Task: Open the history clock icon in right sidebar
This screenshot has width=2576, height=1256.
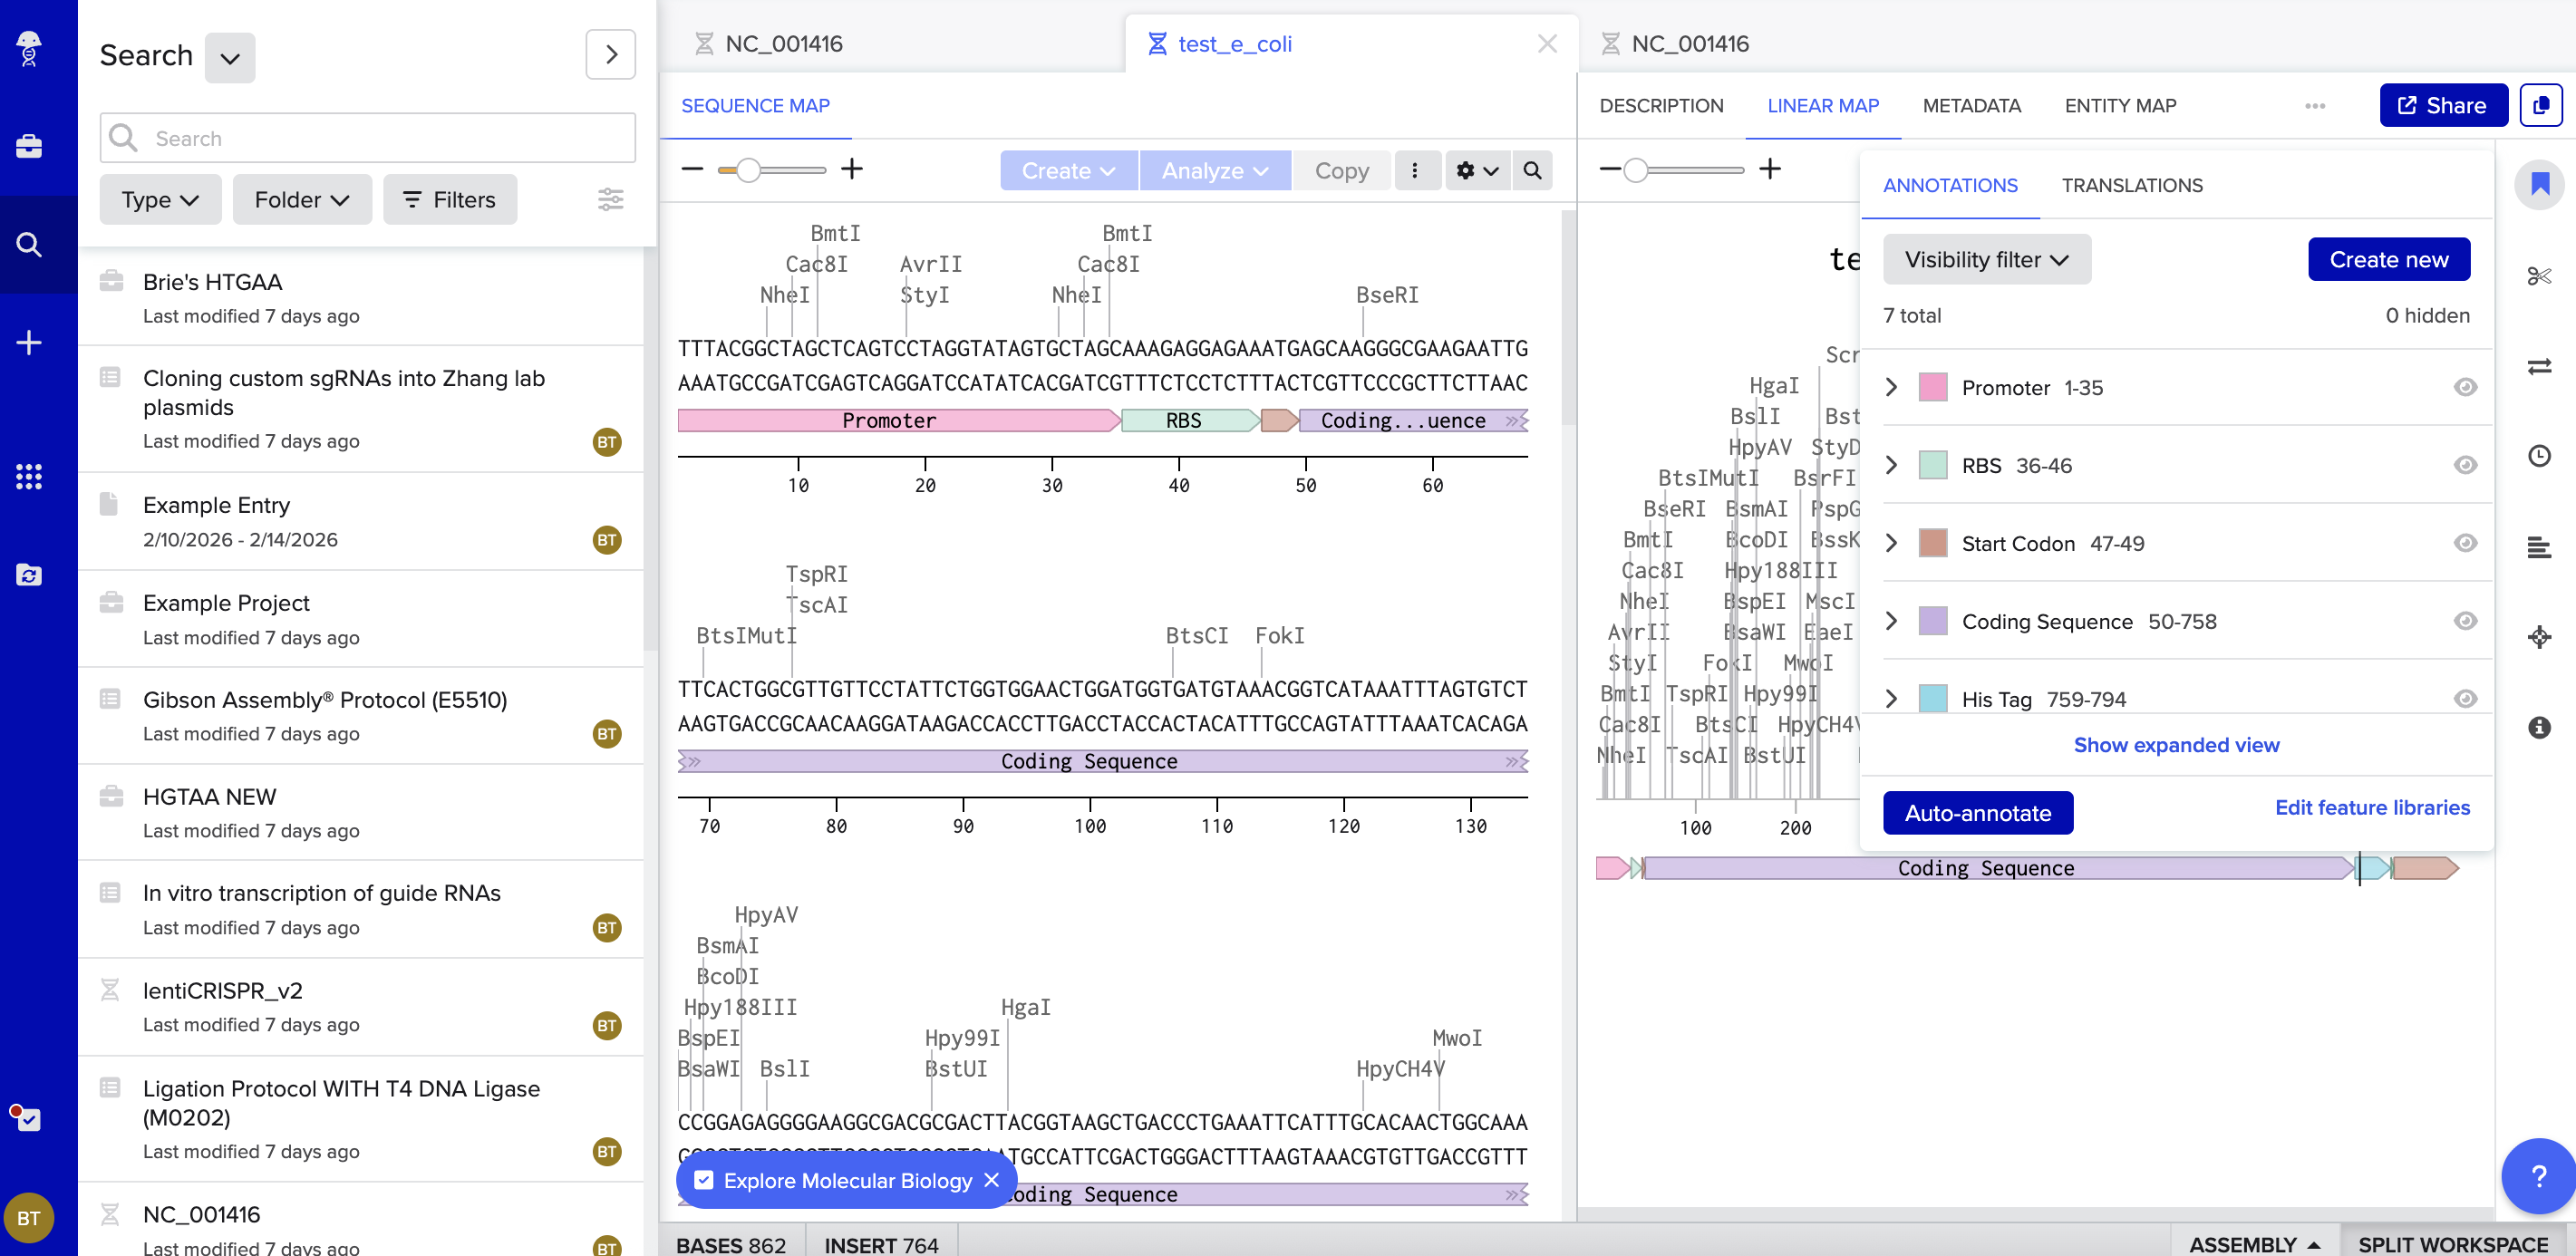Action: click(x=2538, y=456)
